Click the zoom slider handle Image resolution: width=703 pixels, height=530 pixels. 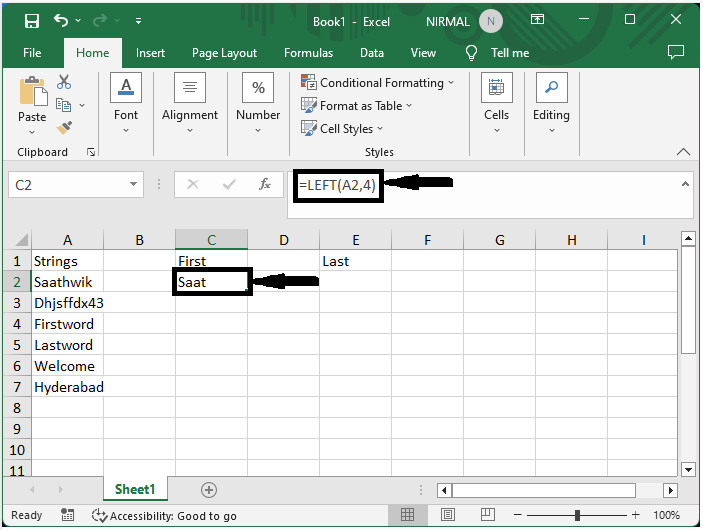[x=577, y=515]
